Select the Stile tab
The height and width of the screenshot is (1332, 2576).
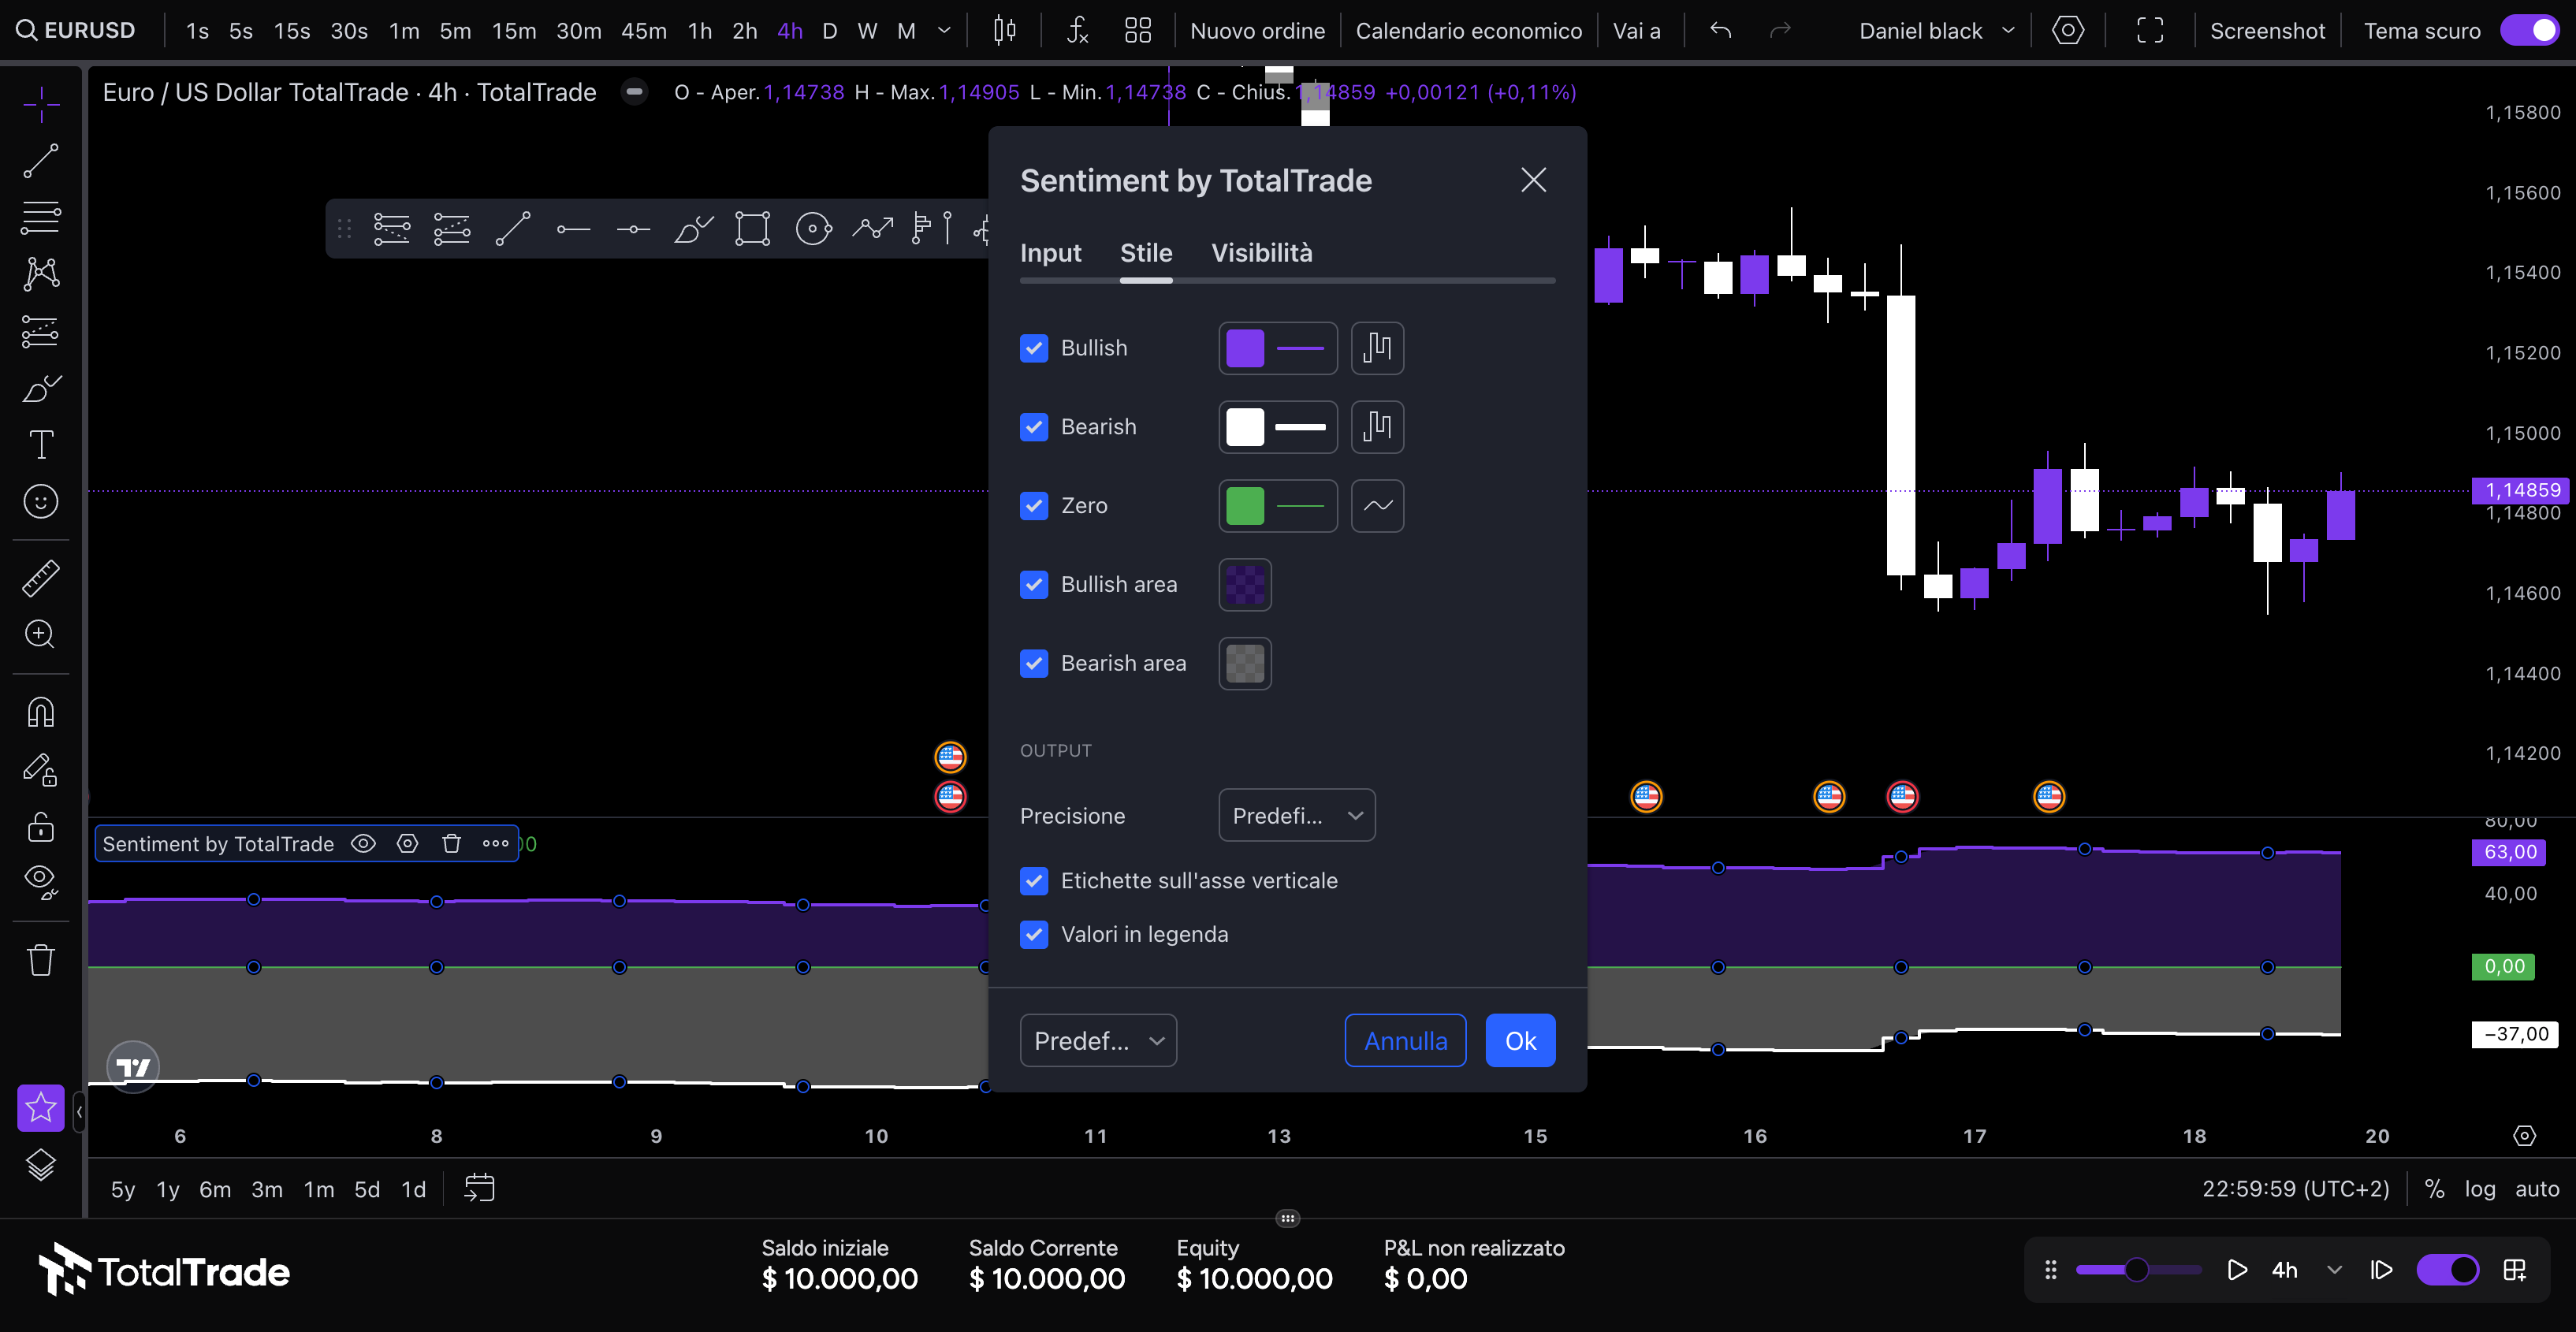1146,253
